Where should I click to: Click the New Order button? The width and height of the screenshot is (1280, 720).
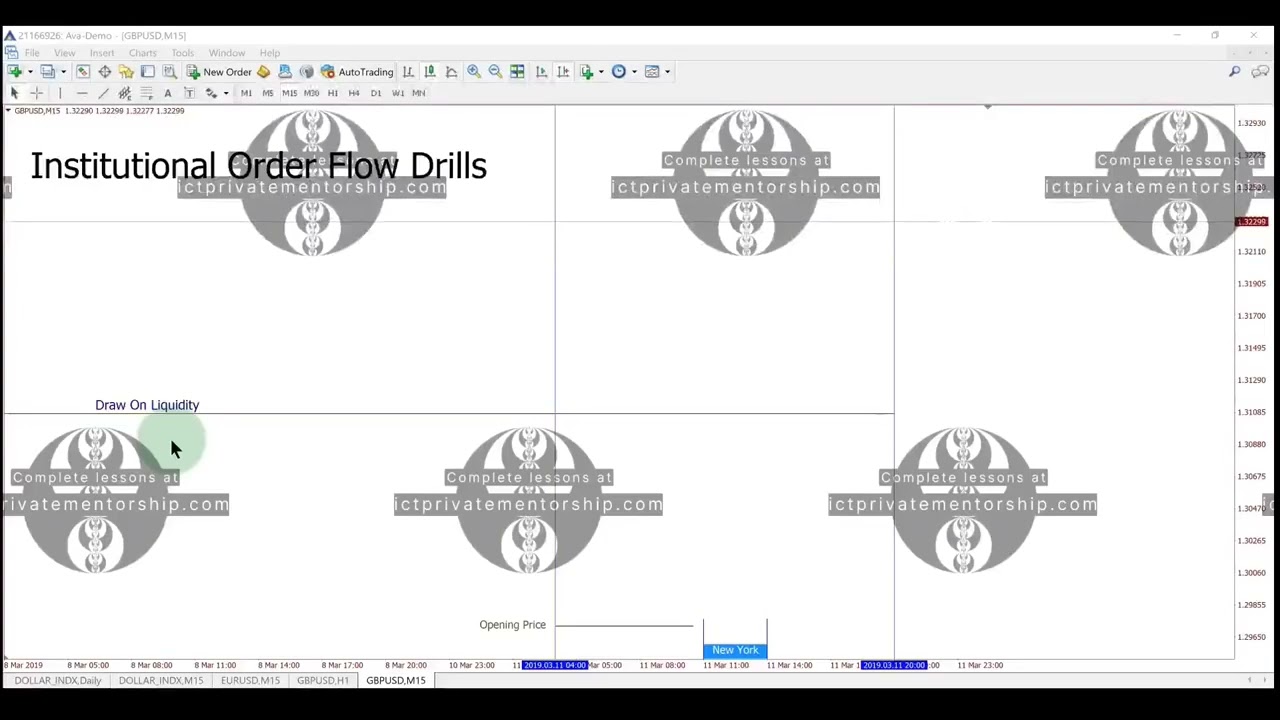click(219, 72)
